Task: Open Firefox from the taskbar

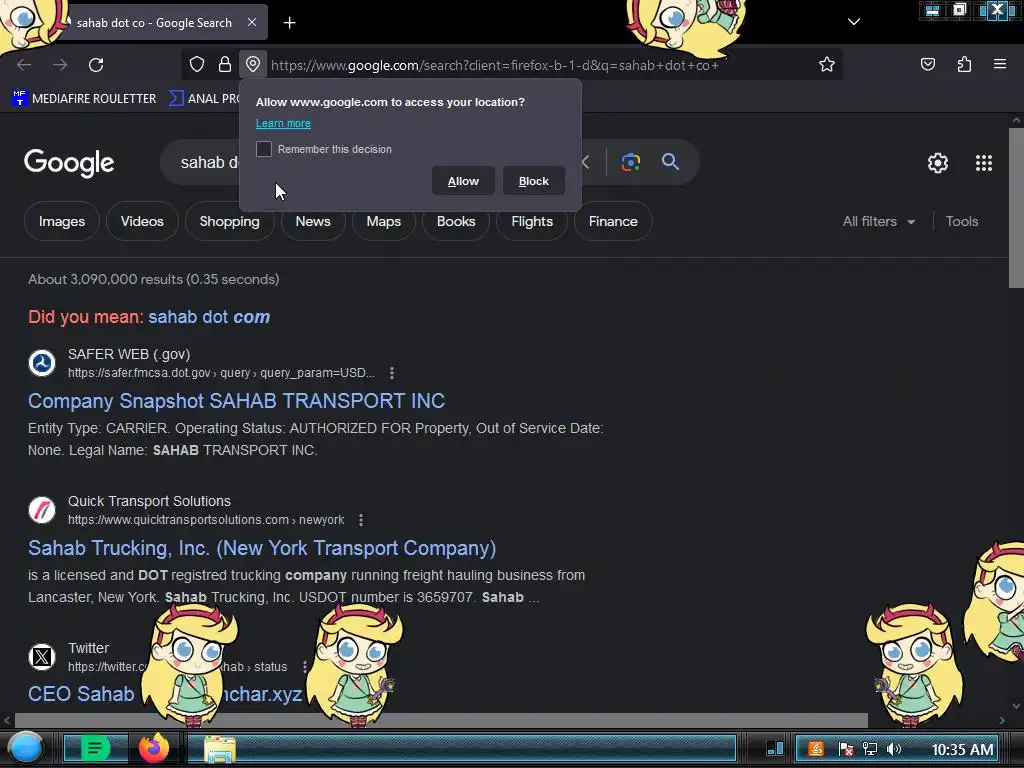Action: click(154, 748)
